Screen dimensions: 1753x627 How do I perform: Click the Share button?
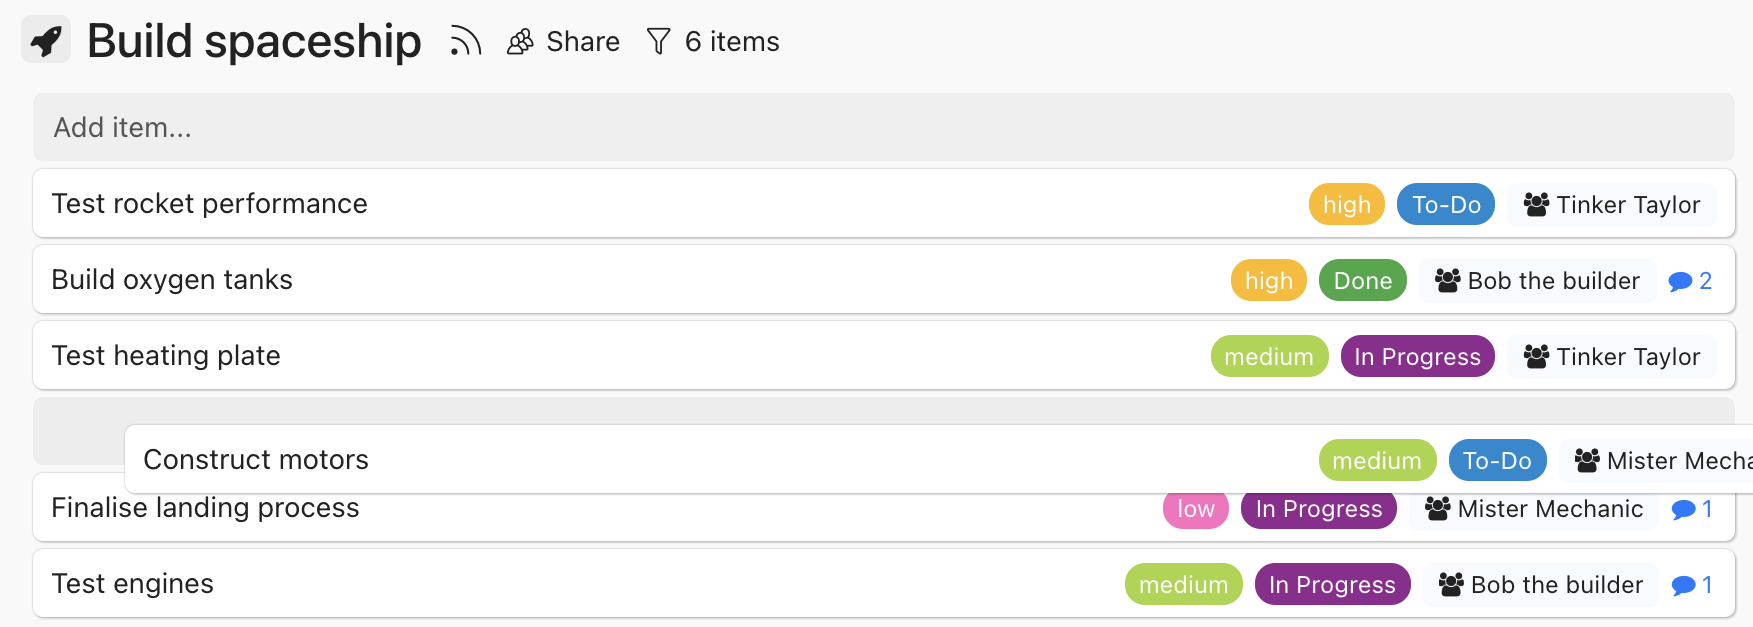[581, 41]
